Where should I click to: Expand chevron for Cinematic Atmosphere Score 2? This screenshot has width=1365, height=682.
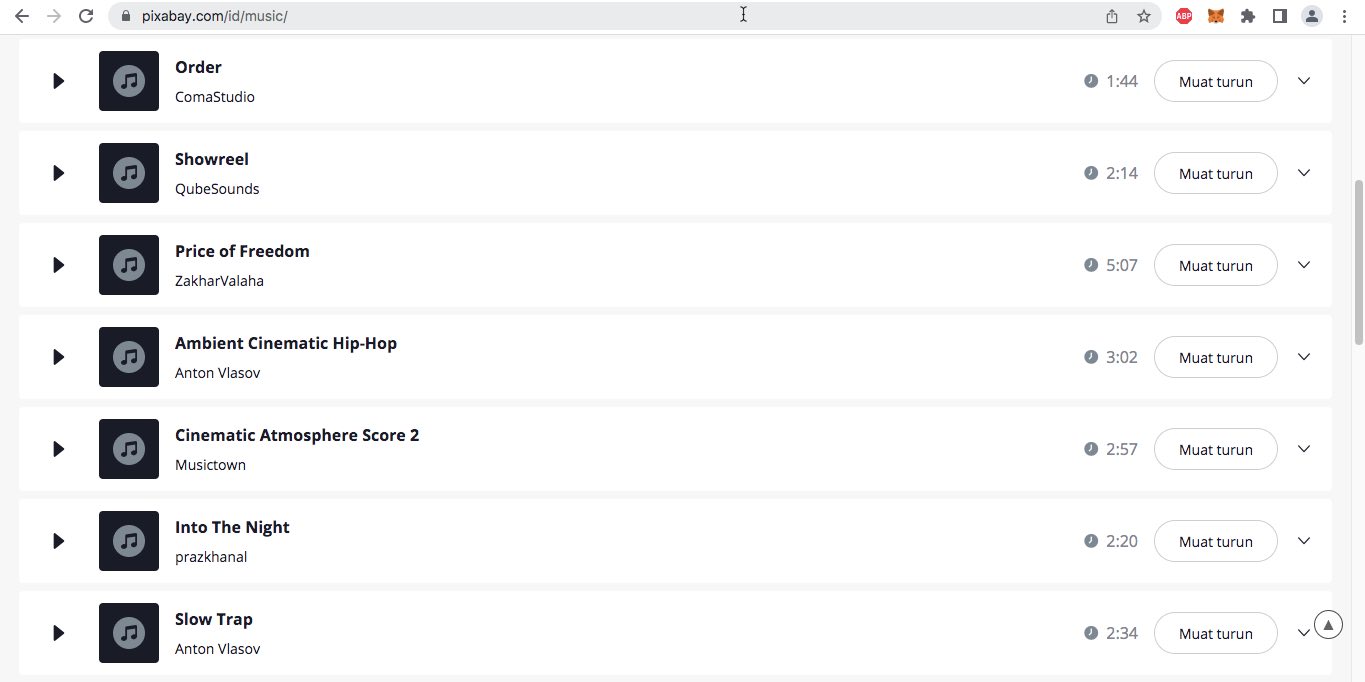click(1304, 449)
